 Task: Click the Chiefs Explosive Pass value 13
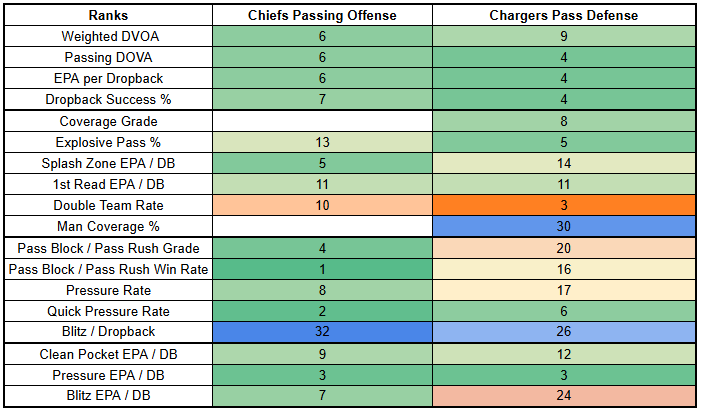[322, 142]
